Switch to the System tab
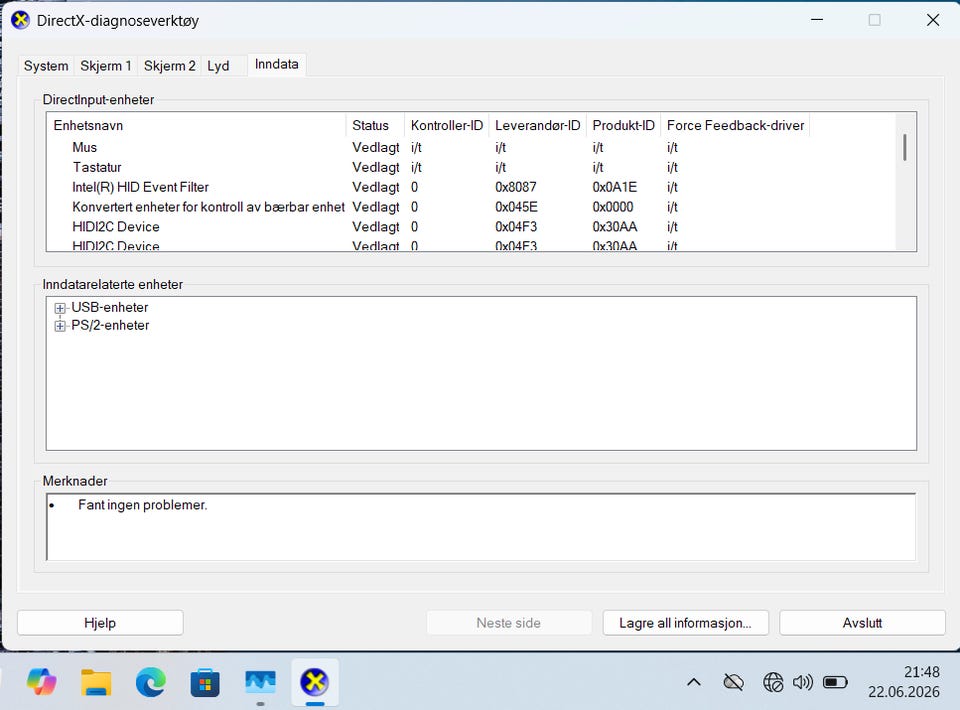The image size is (960, 710). coord(46,65)
